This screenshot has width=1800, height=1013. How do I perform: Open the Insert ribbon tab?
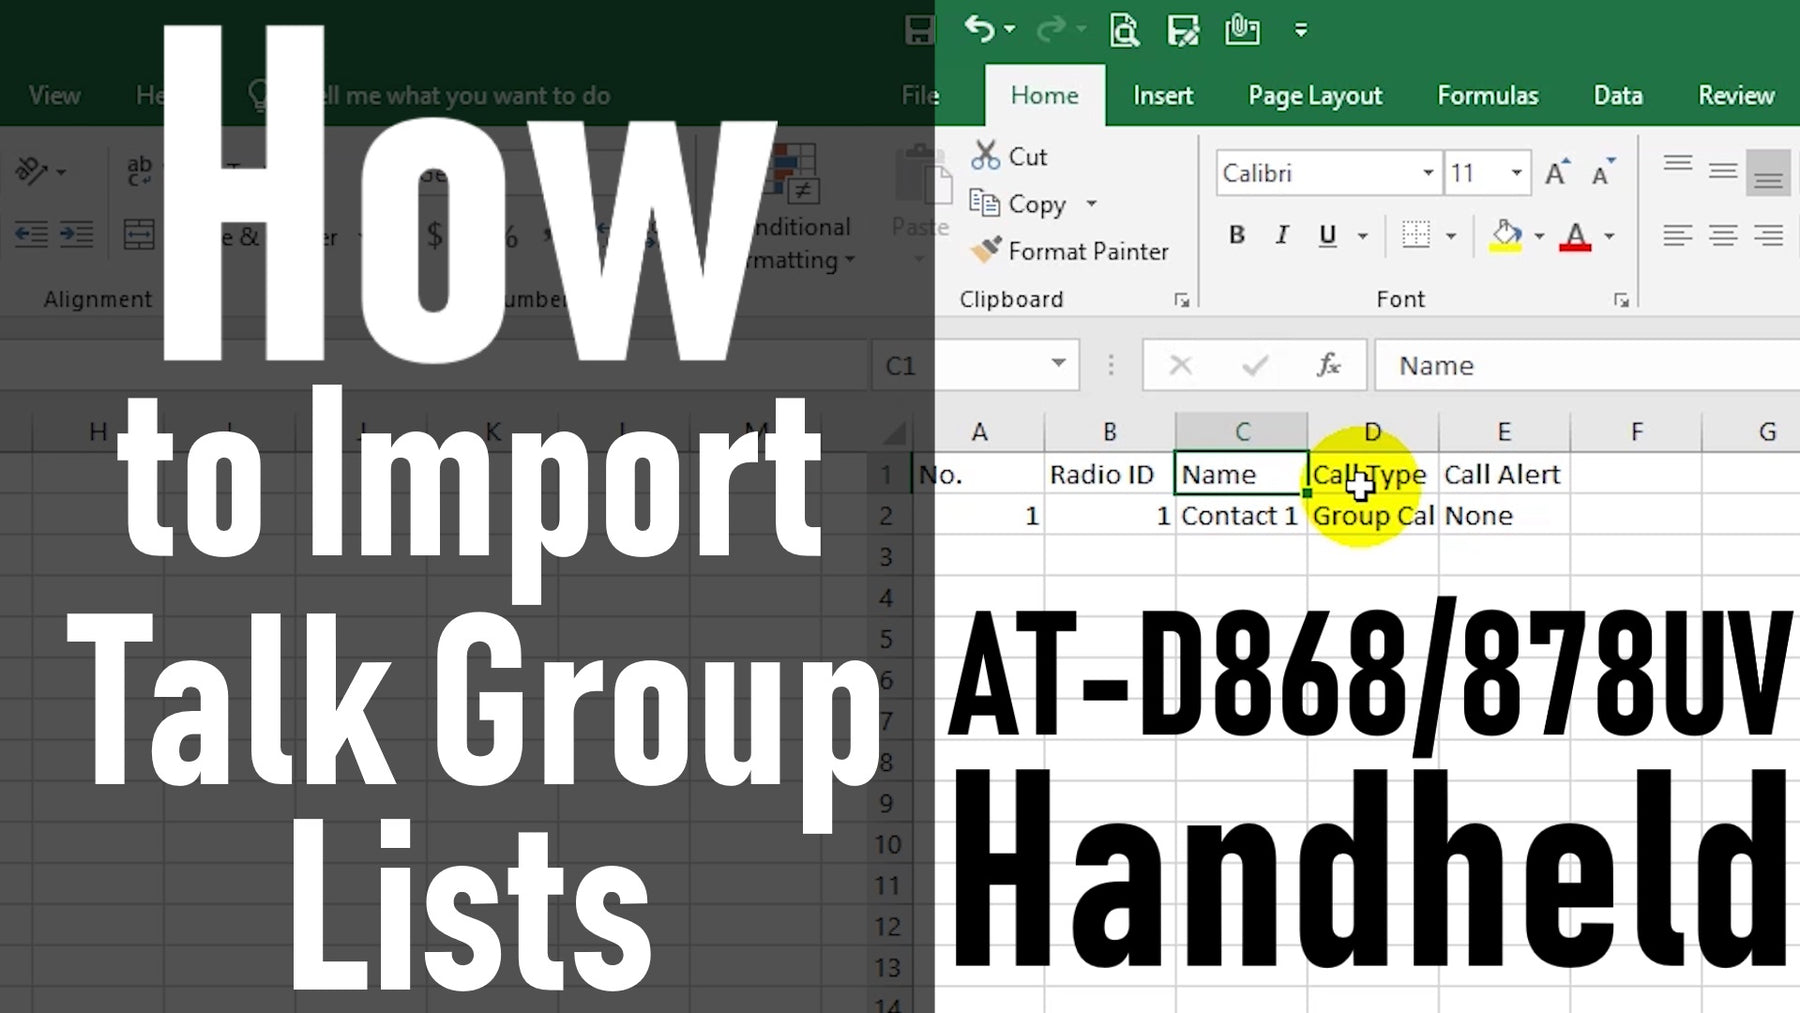(1163, 95)
